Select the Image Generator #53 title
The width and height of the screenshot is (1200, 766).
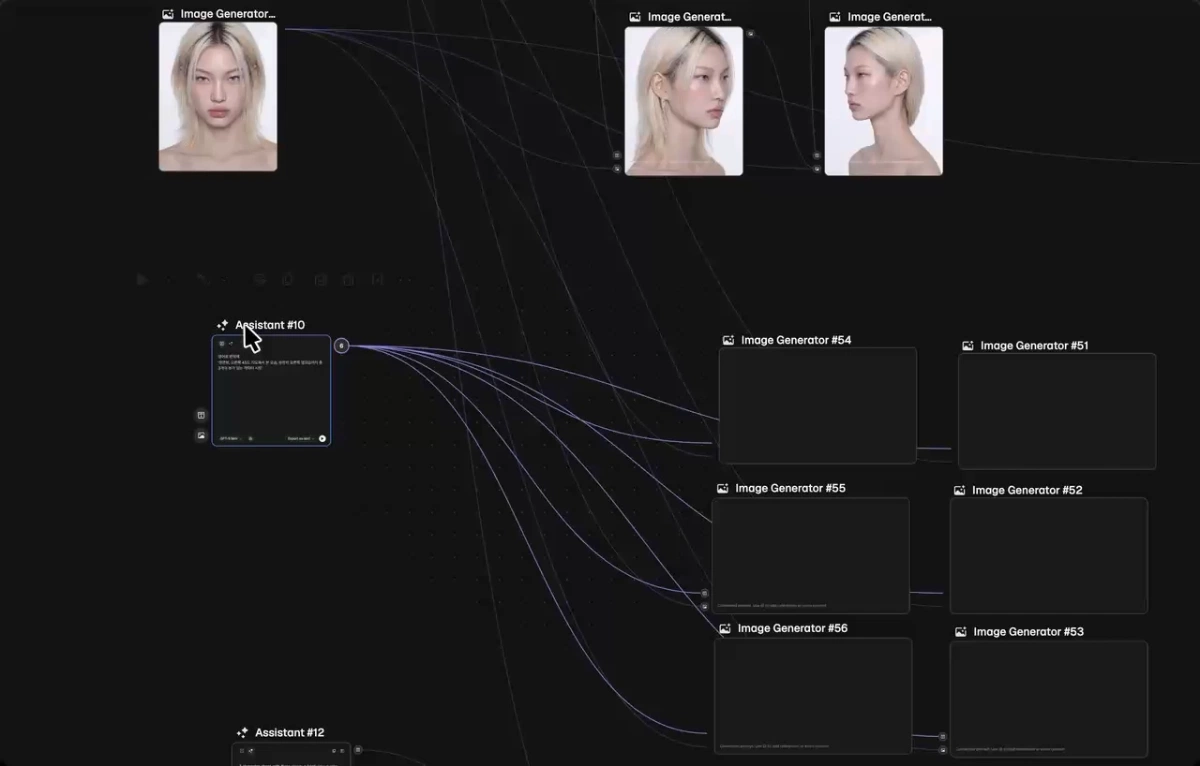tap(1028, 632)
